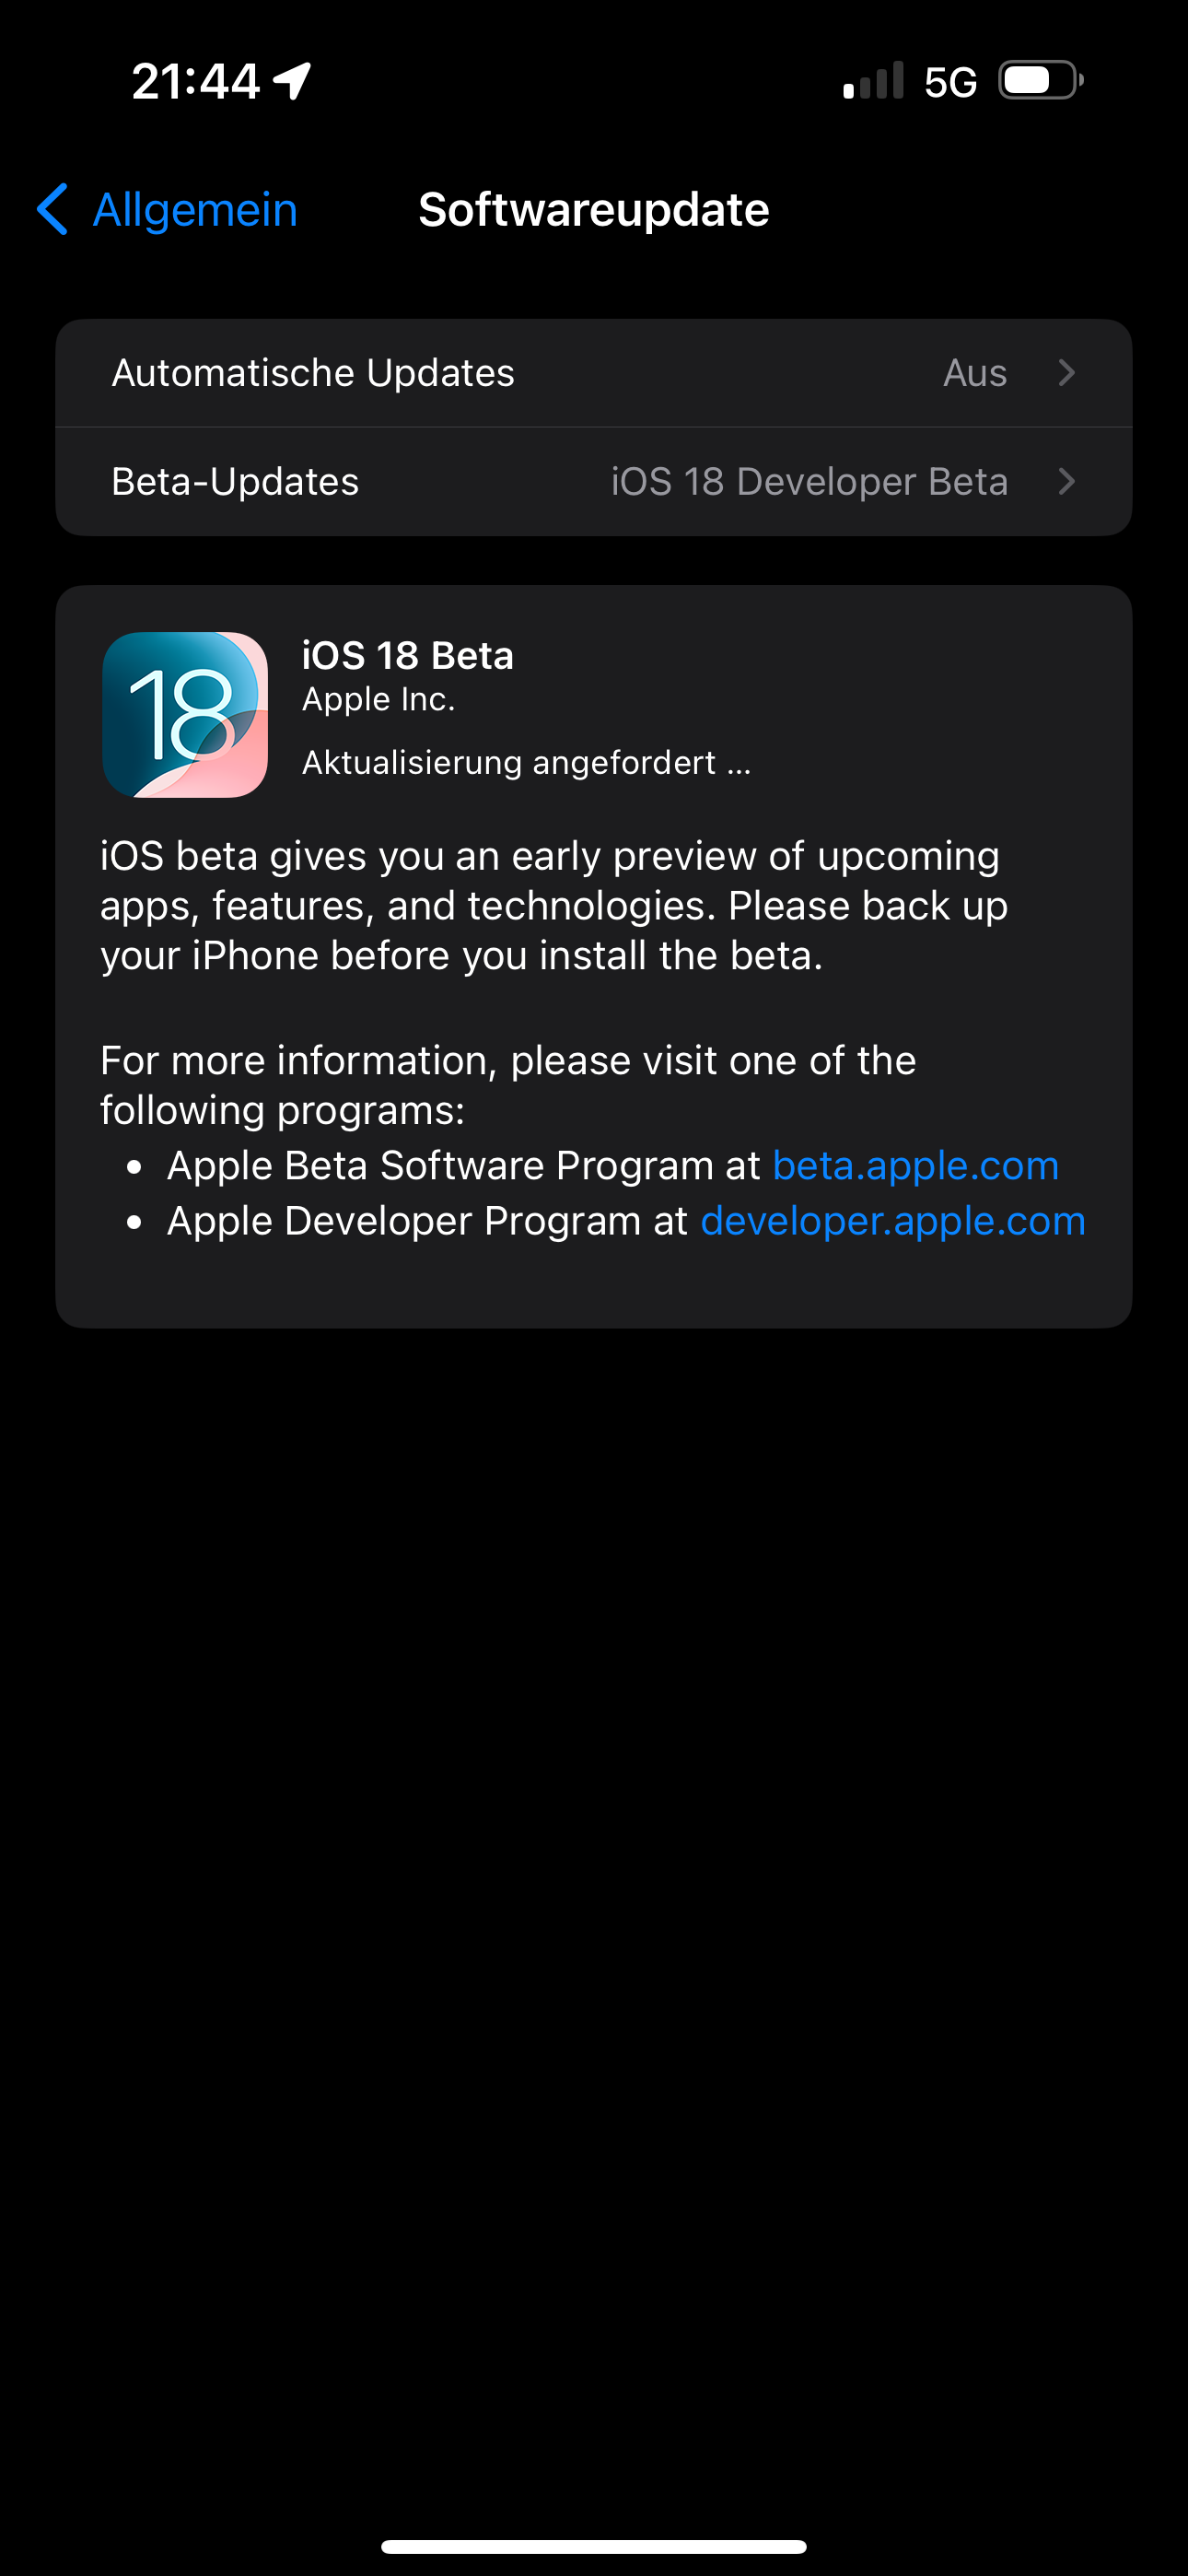Open Beta-Updates settings row
Screen dimensions: 1188x2576
click(594, 482)
